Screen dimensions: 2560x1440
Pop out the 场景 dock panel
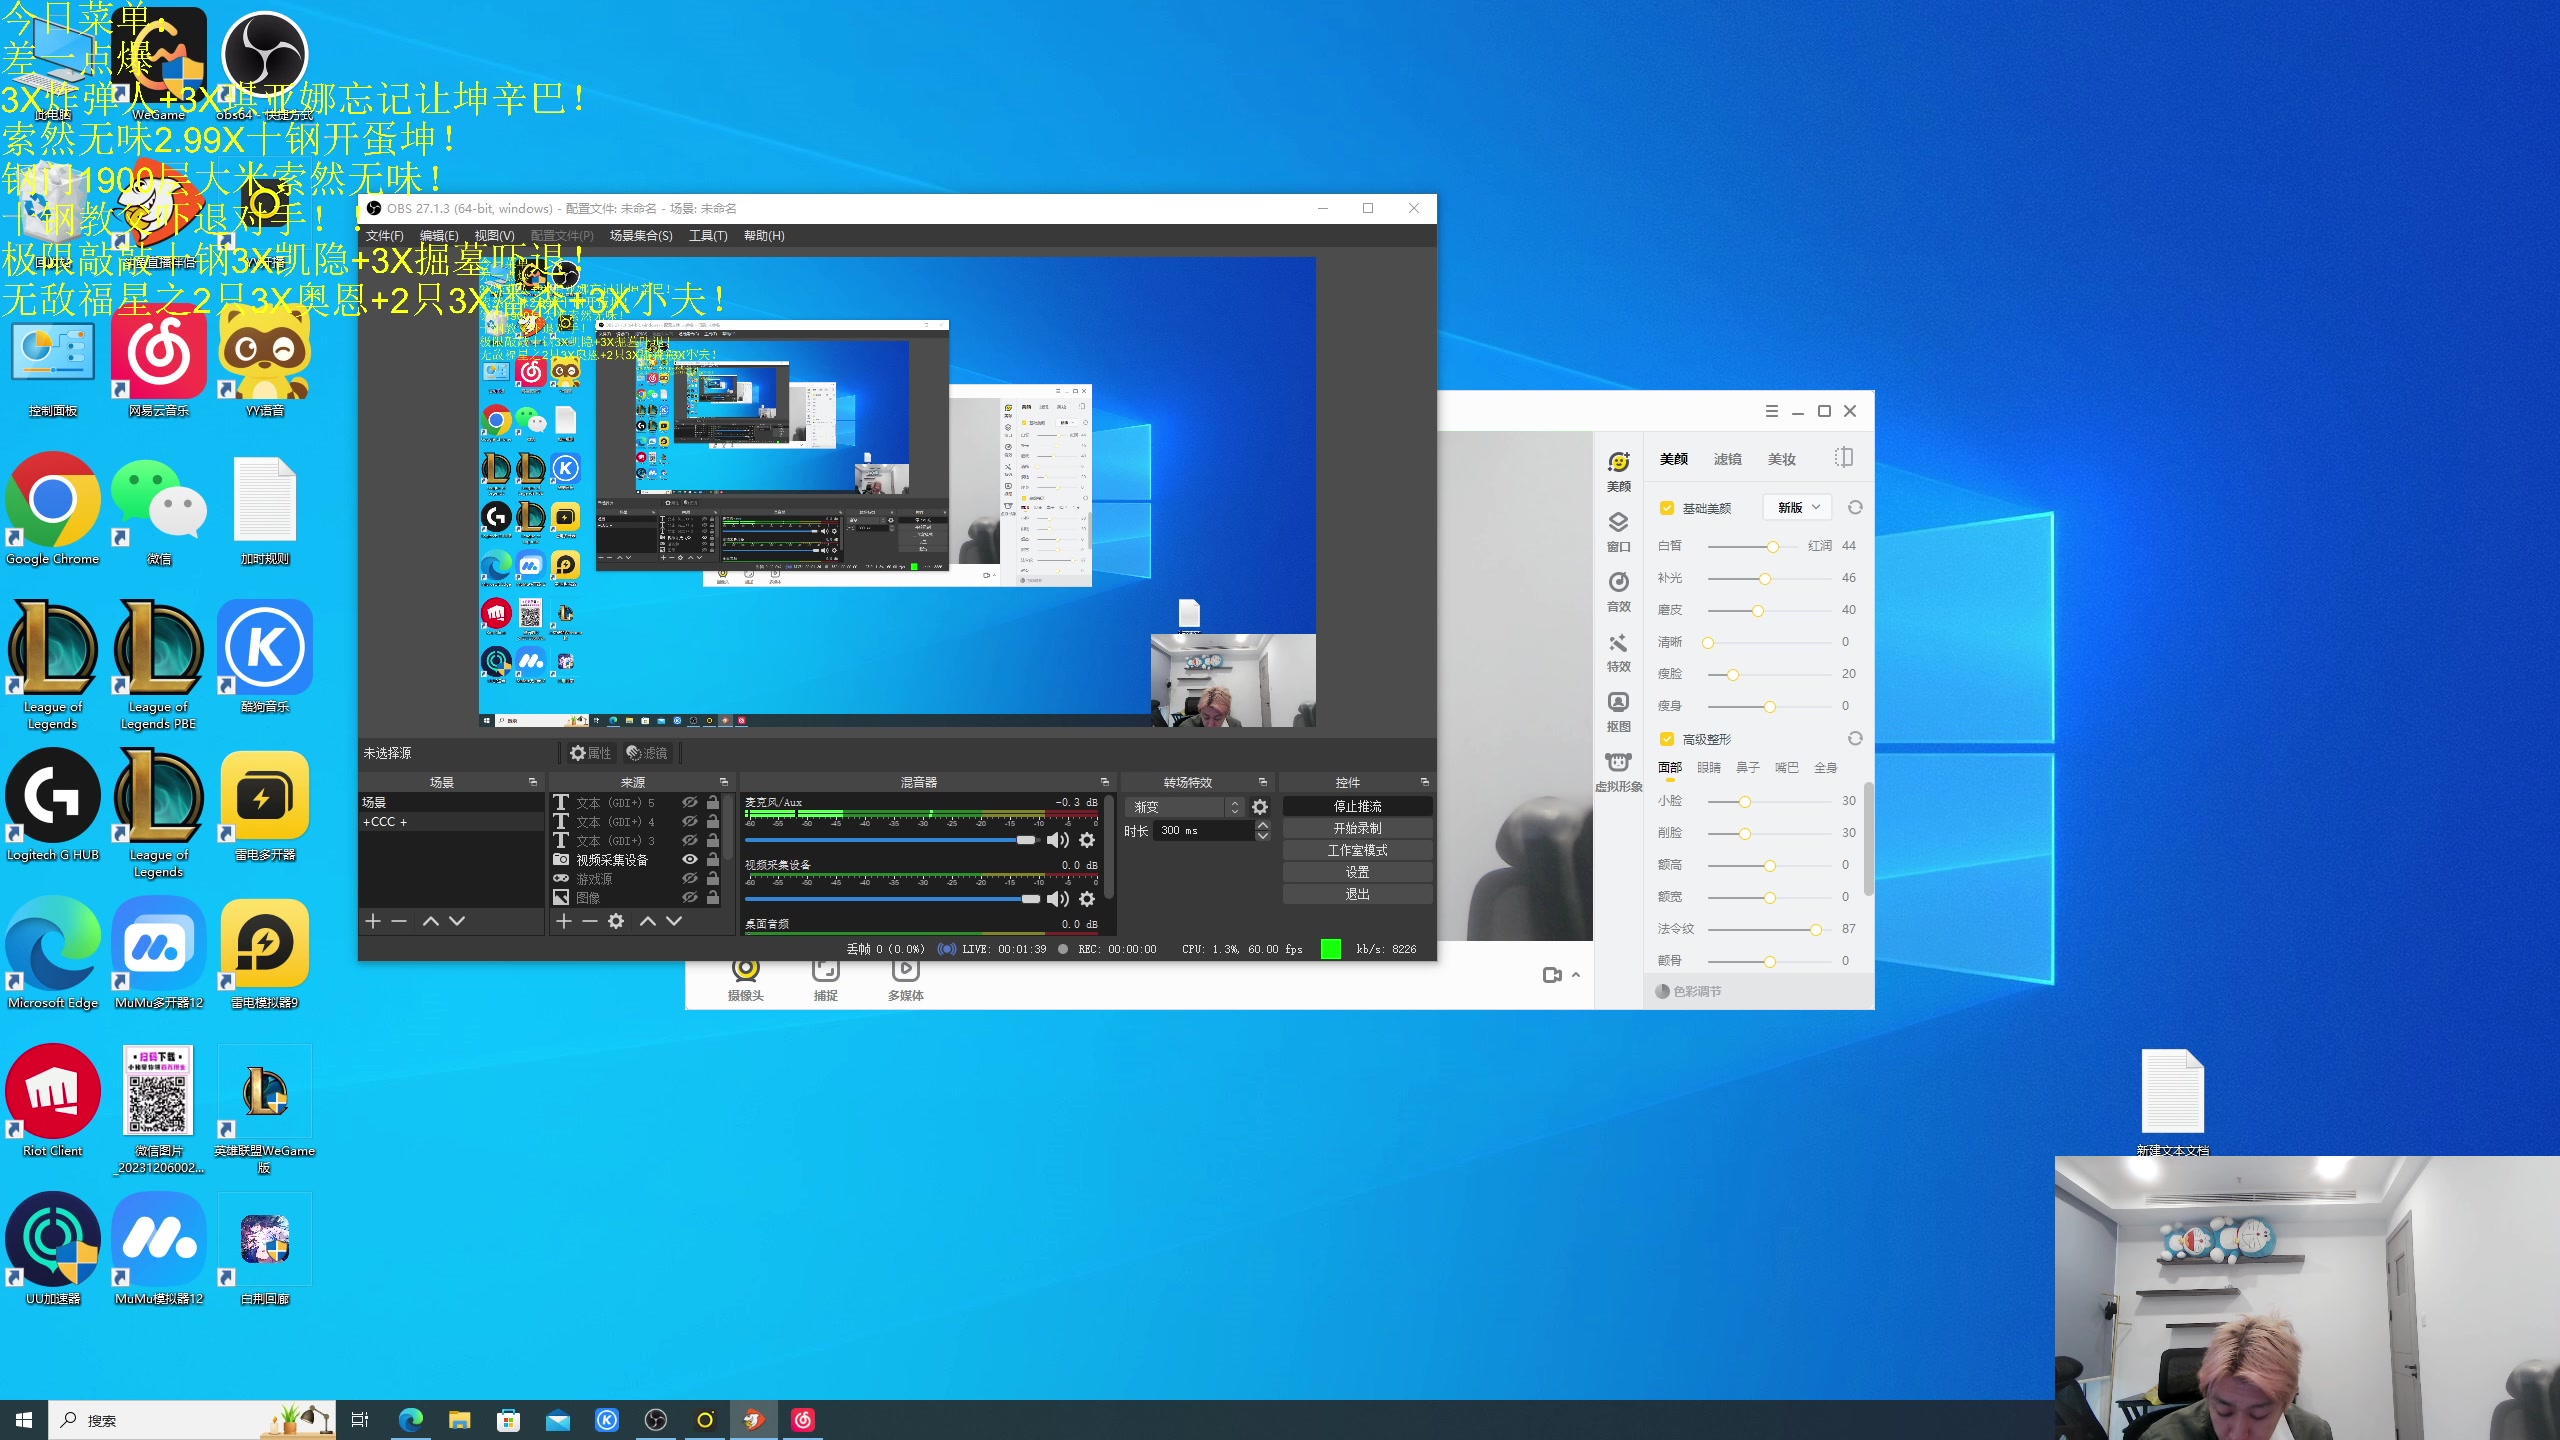point(533,782)
